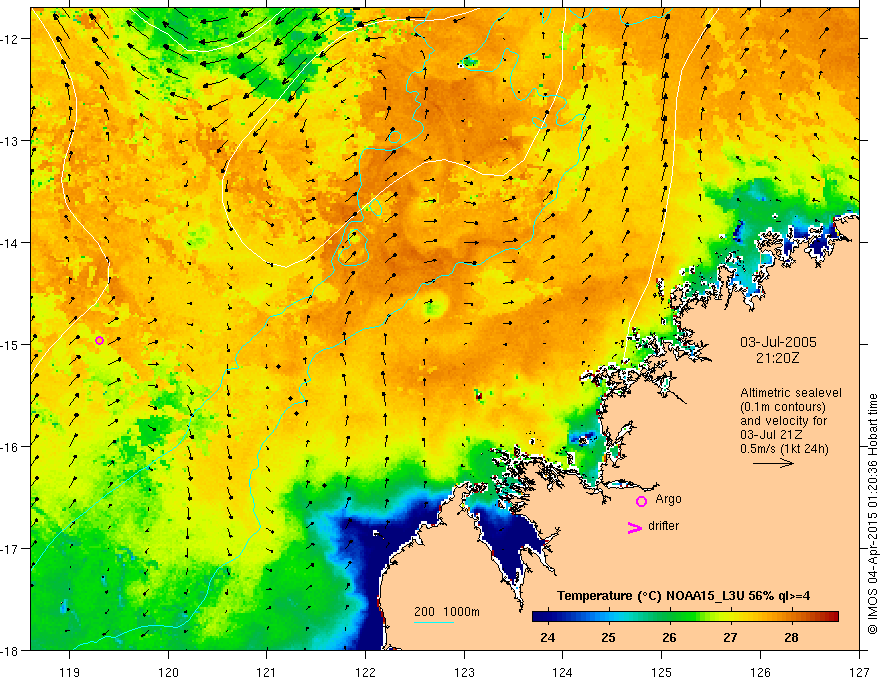
Task: Click the colorbar tick label 27
Action: pos(730,637)
